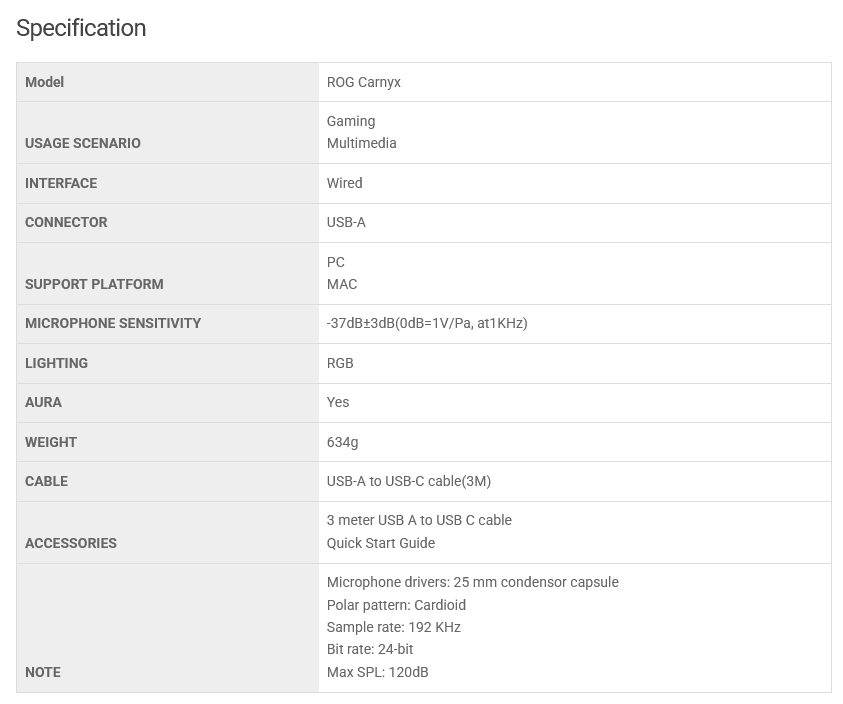Click the USAGE SCENARIO label

click(x=83, y=143)
